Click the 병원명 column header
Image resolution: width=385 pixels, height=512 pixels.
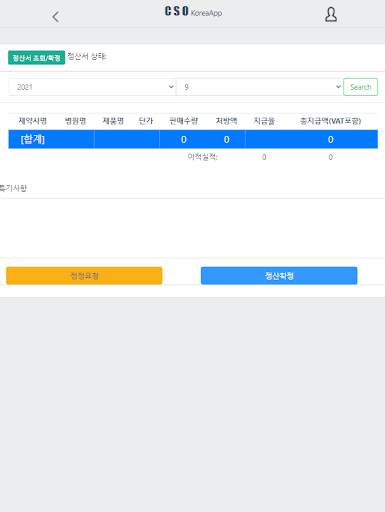pyautogui.click(x=75, y=121)
